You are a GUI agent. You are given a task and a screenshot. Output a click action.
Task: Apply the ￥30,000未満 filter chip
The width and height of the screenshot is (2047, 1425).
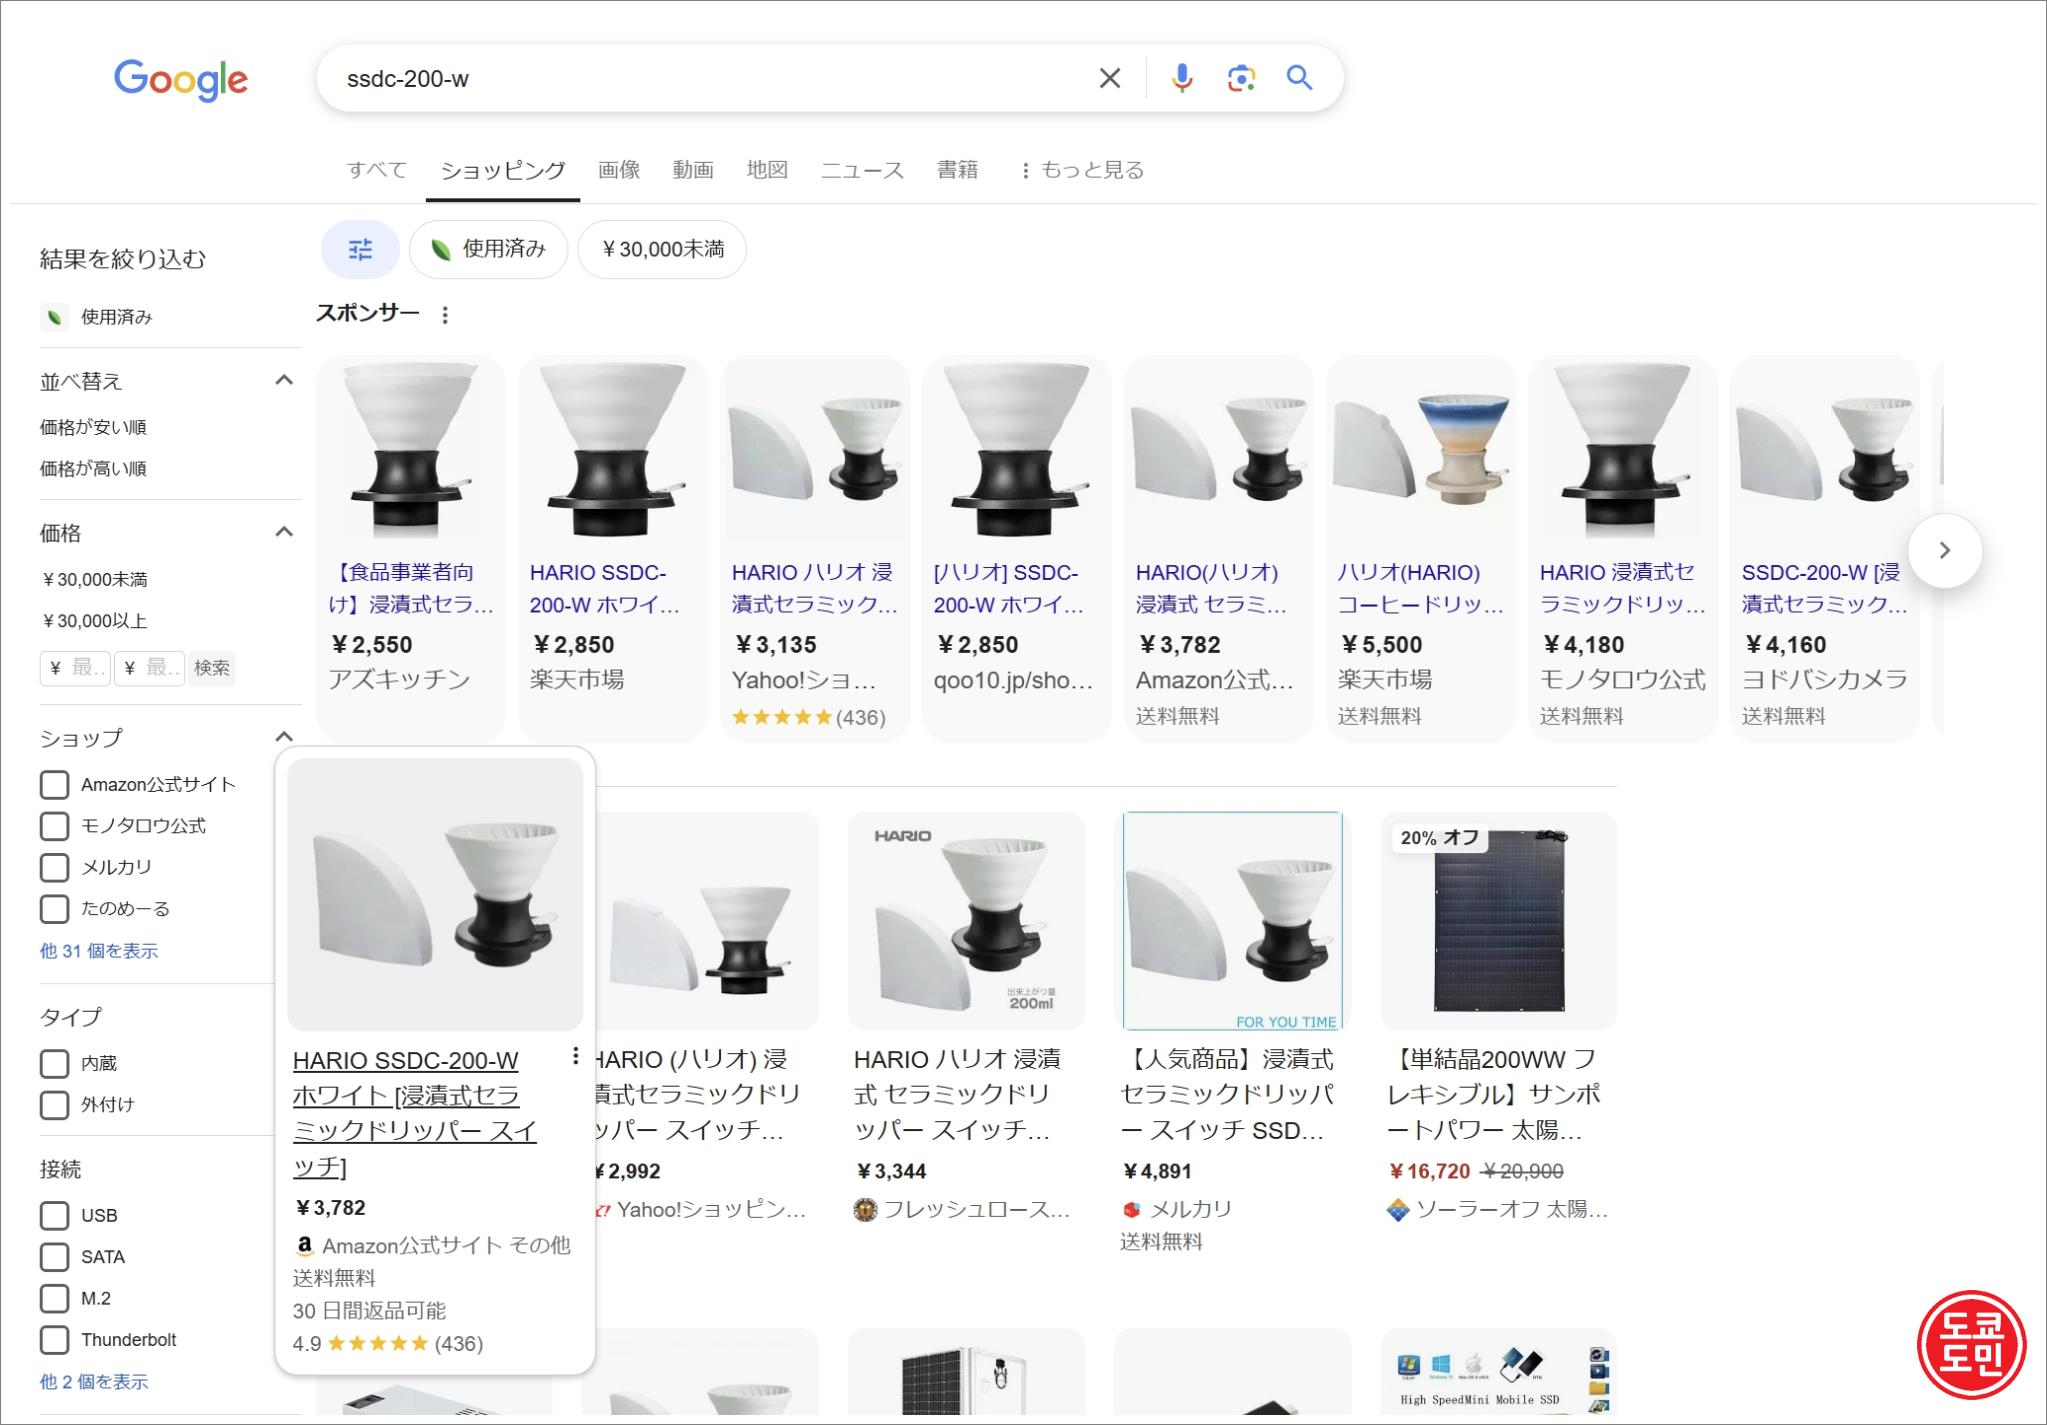tap(662, 249)
